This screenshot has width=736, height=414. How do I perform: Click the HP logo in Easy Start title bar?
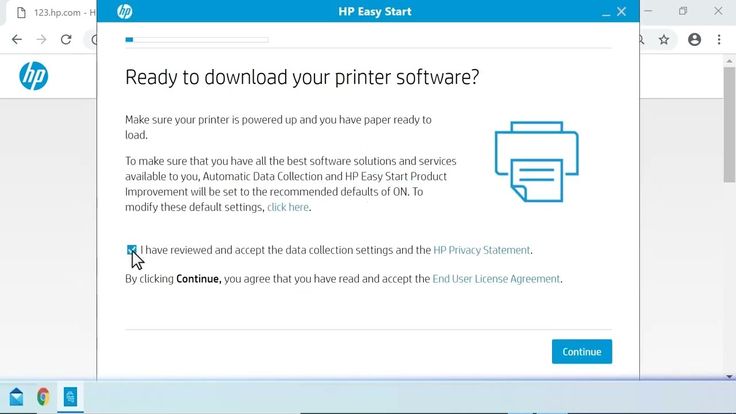click(124, 11)
